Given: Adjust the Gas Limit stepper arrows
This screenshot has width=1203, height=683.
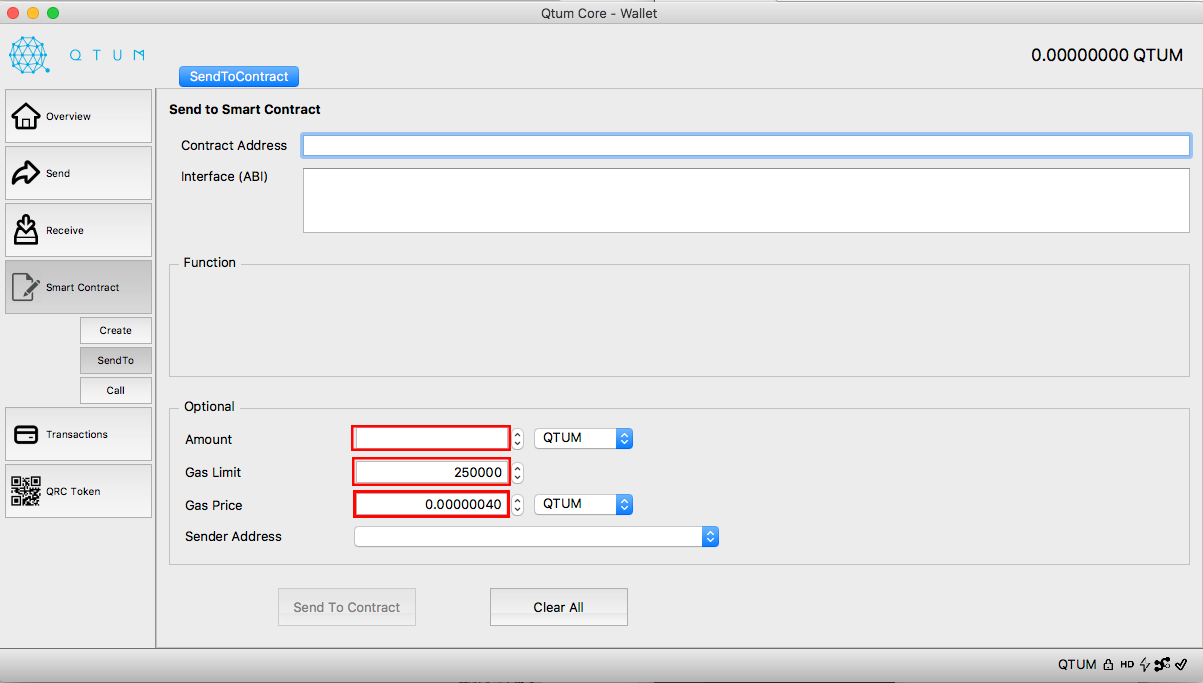Looking at the screenshot, I should (x=518, y=472).
